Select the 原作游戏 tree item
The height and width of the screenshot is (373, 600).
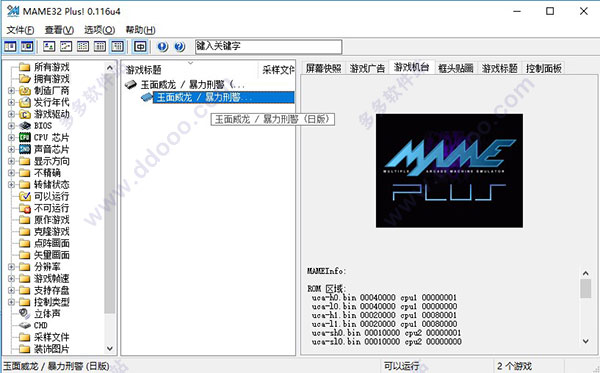pos(52,220)
